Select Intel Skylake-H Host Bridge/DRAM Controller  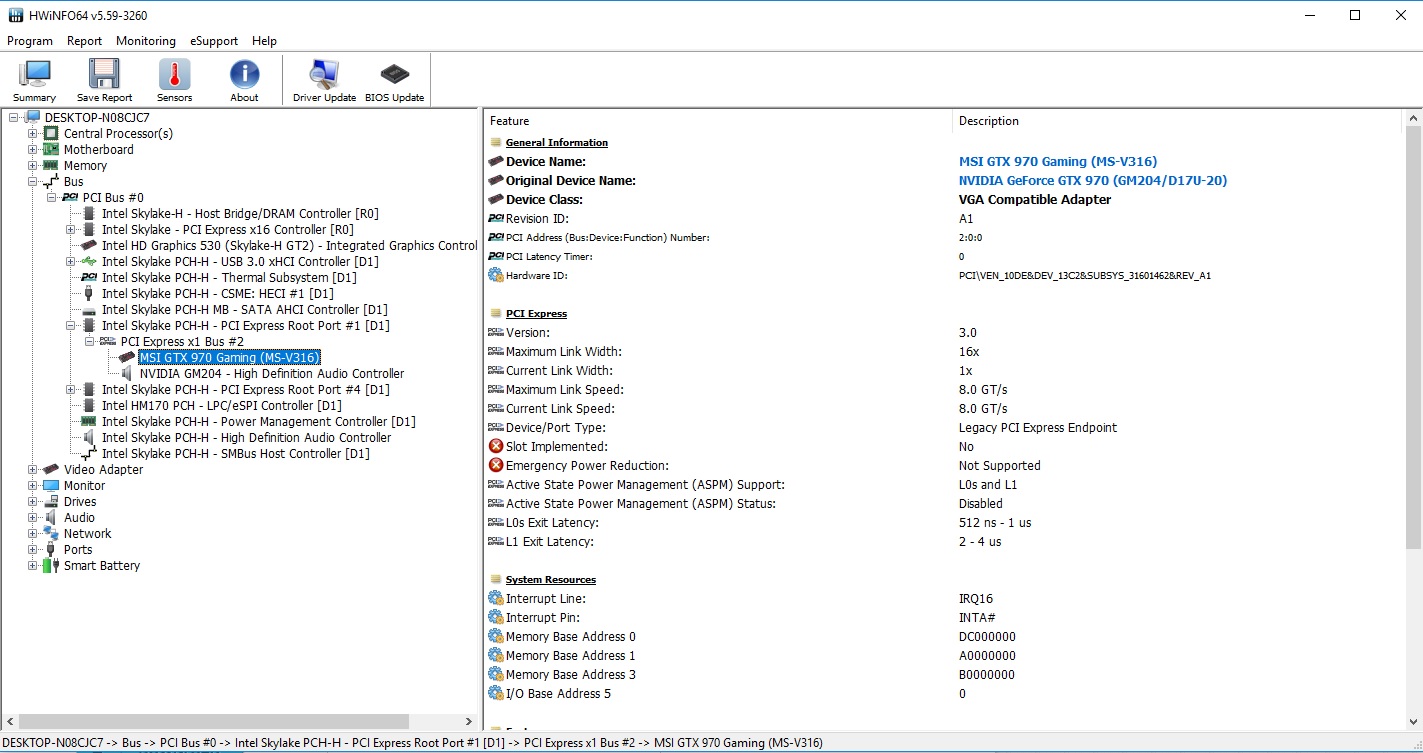point(240,214)
